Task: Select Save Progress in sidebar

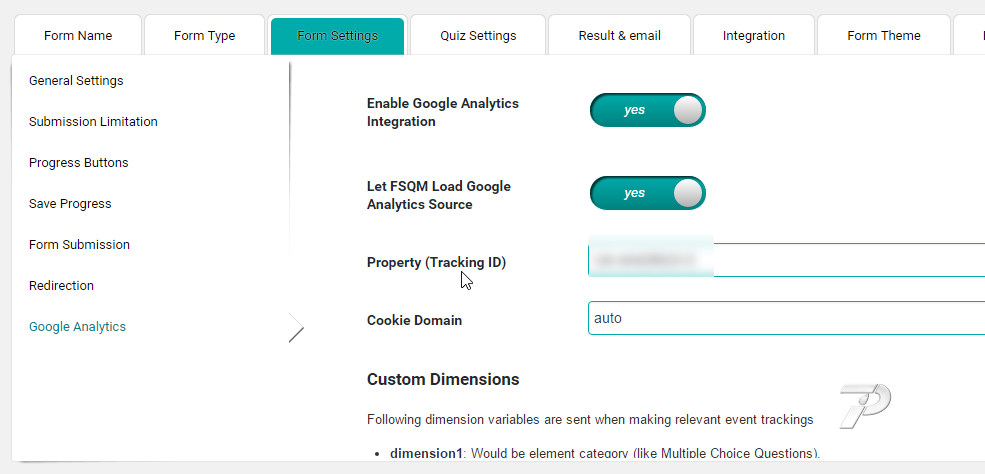Action: coord(70,204)
